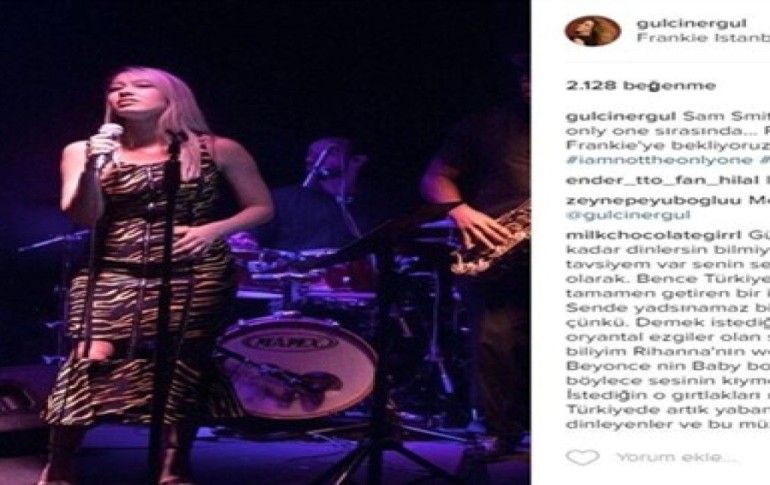Open the #iamnottheonlyone hashtag
Screen dimensions: 770x485
pos(660,160)
